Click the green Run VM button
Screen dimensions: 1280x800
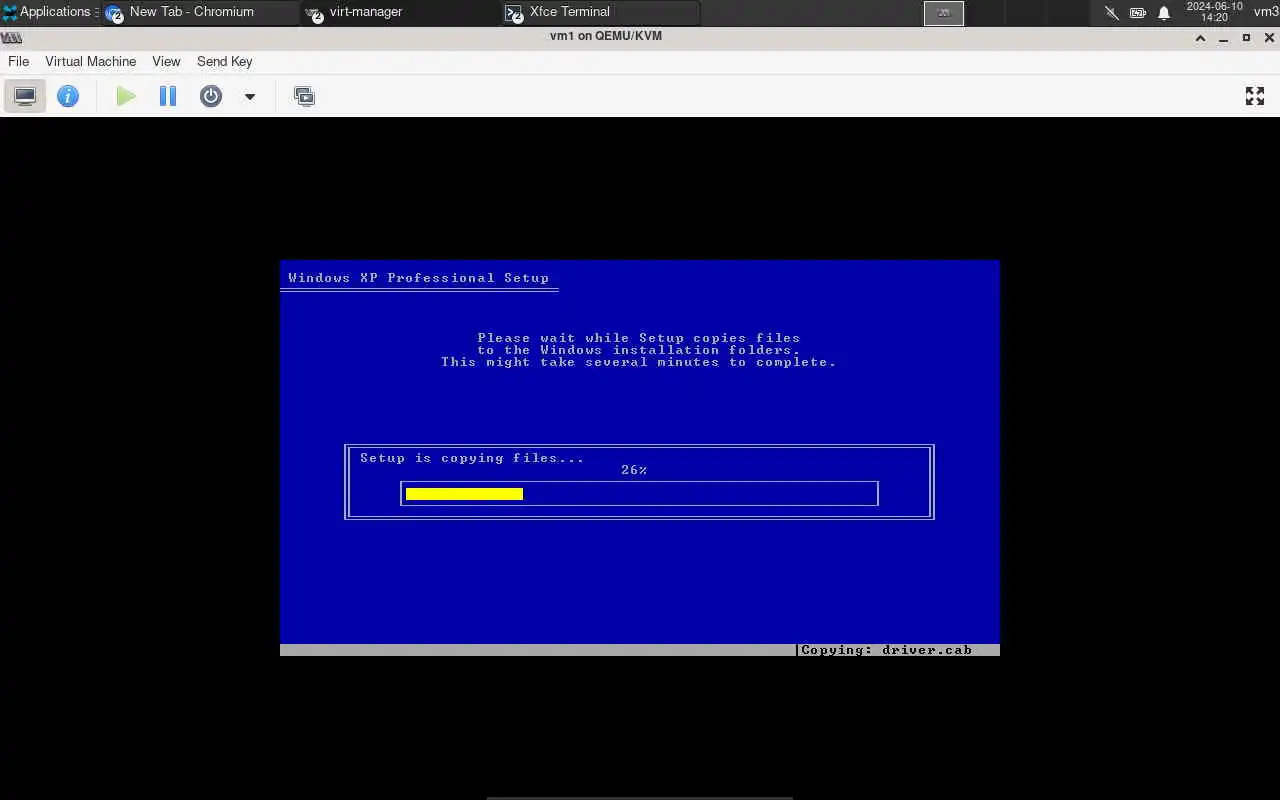pos(126,96)
